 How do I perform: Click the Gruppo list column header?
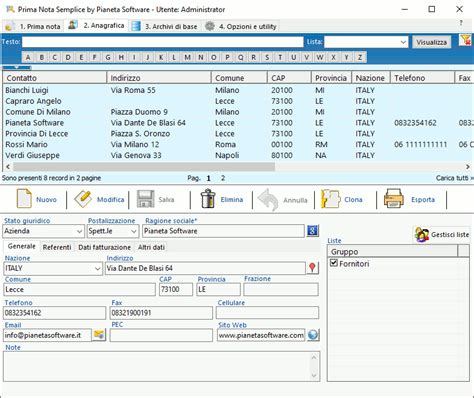[393, 251]
